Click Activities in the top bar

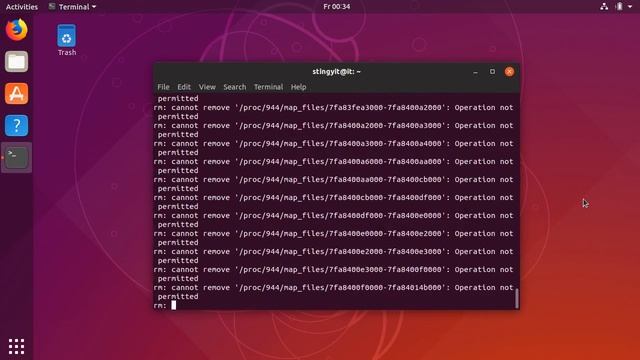22,7
